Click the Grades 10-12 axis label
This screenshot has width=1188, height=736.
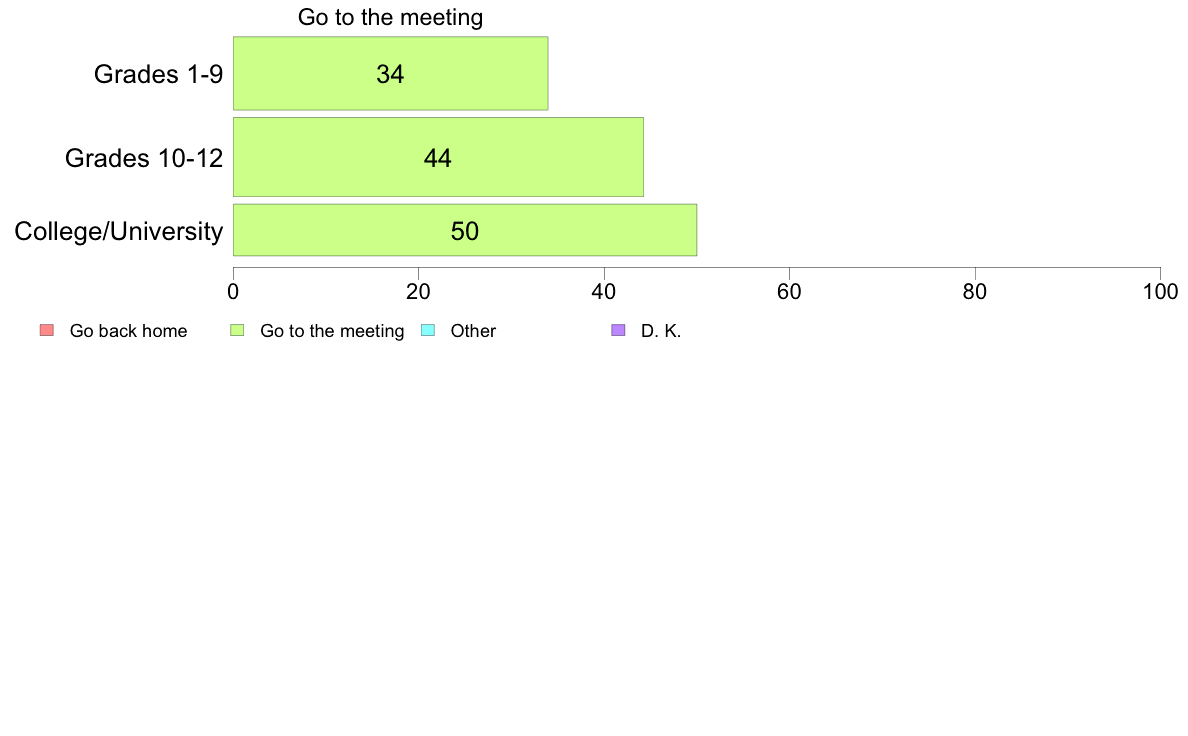[144, 158]
